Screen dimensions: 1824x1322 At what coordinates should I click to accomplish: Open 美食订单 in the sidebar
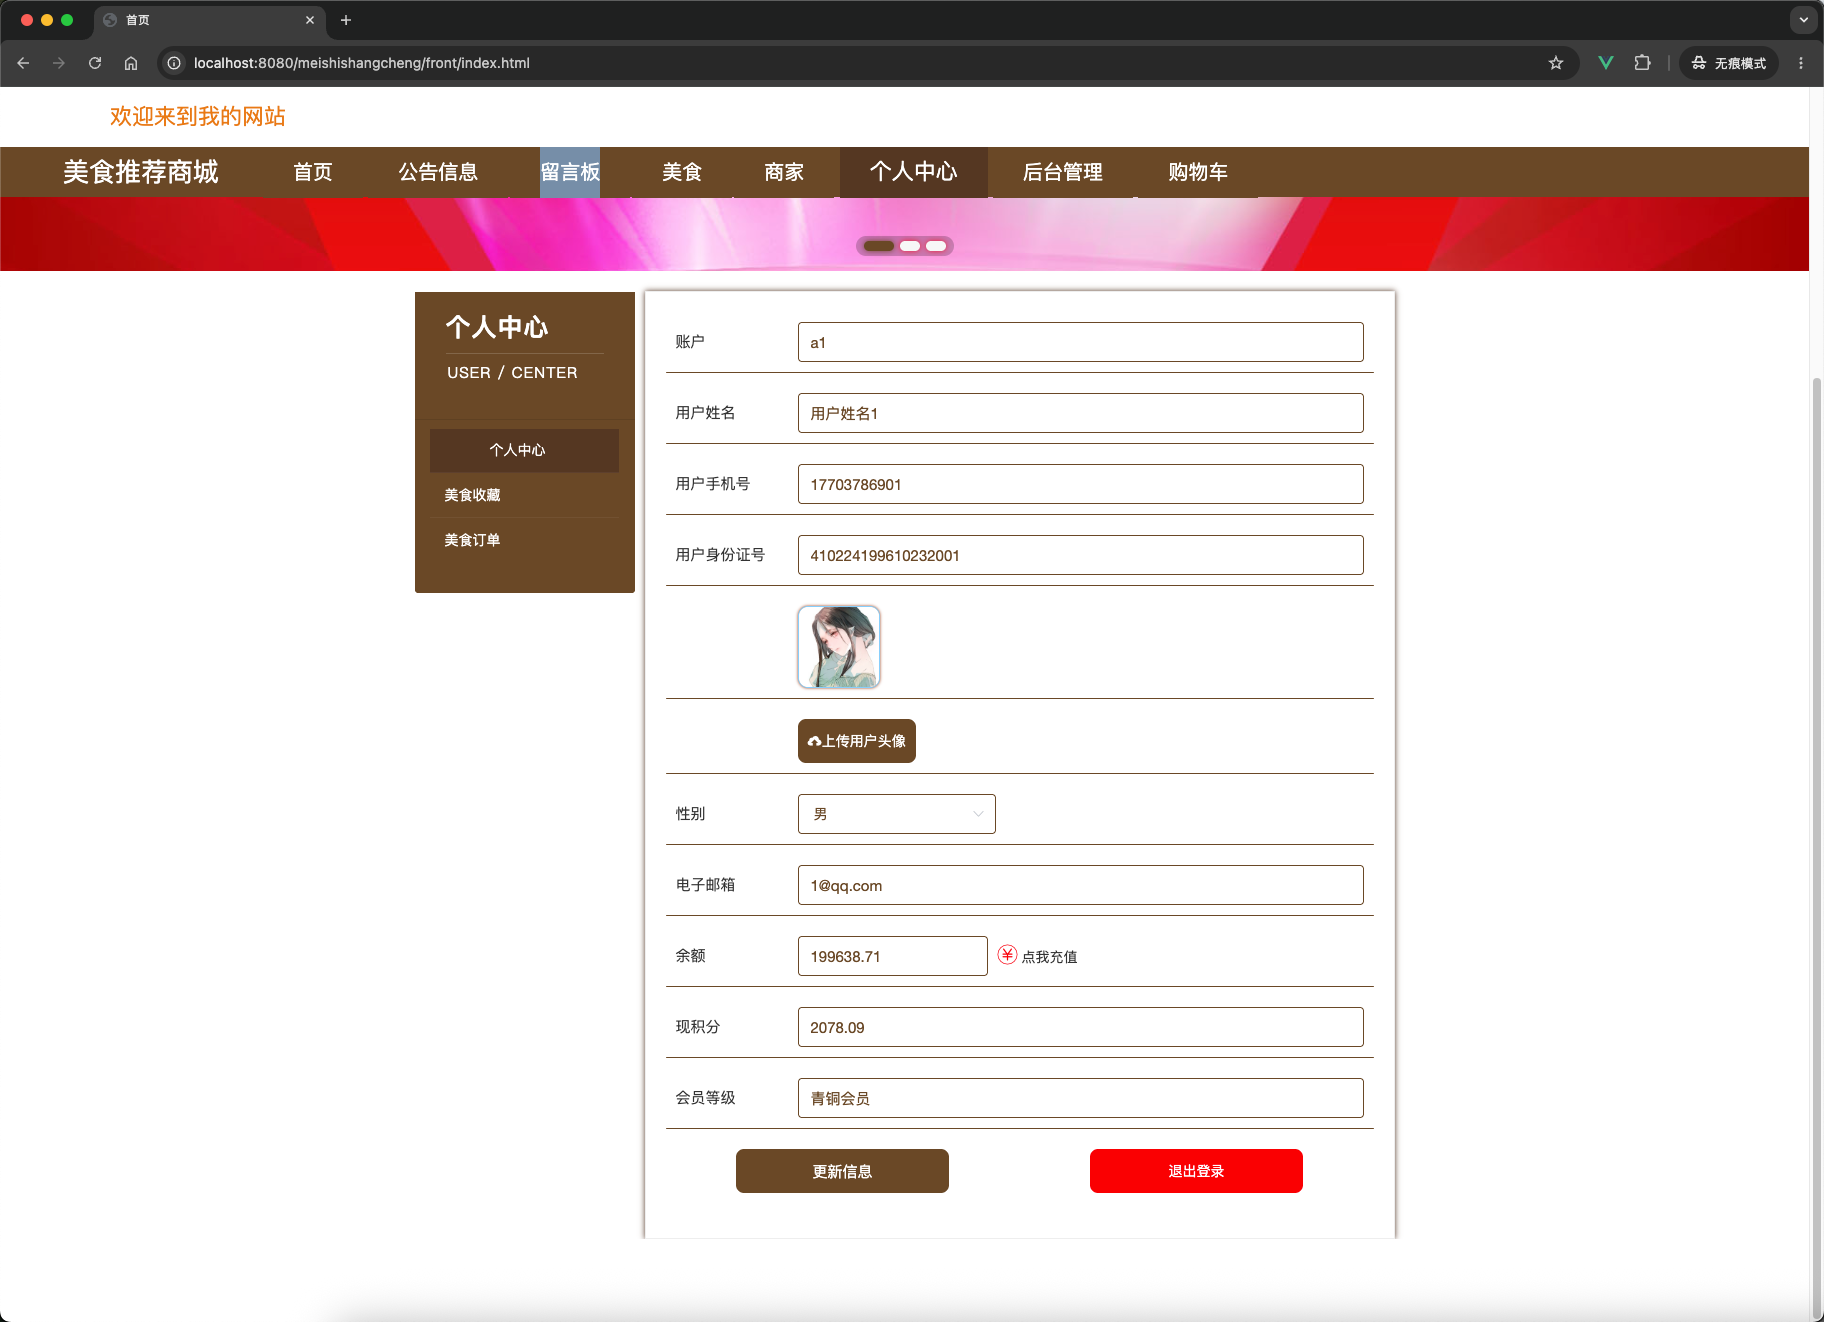[x=472, y=540]
